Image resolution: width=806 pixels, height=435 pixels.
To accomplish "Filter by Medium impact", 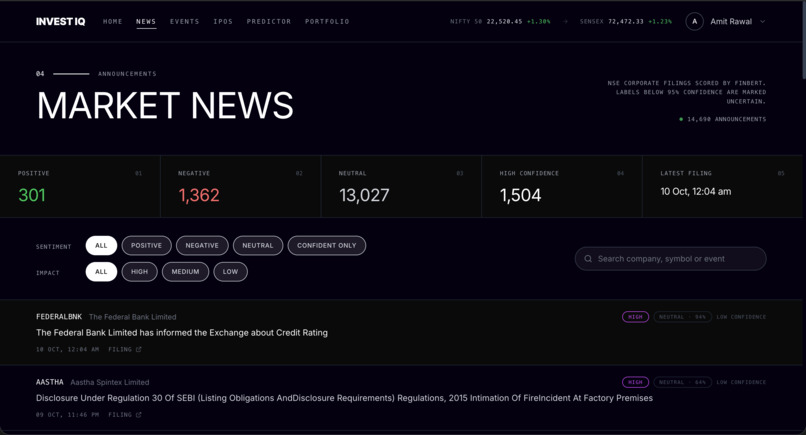I will point(186,271).
